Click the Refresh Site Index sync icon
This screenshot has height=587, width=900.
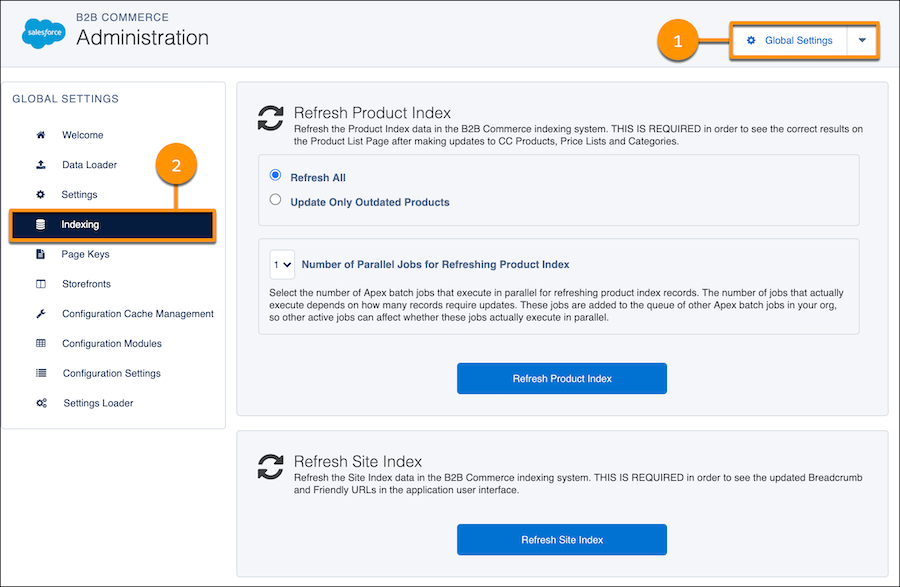click(270, 467)
